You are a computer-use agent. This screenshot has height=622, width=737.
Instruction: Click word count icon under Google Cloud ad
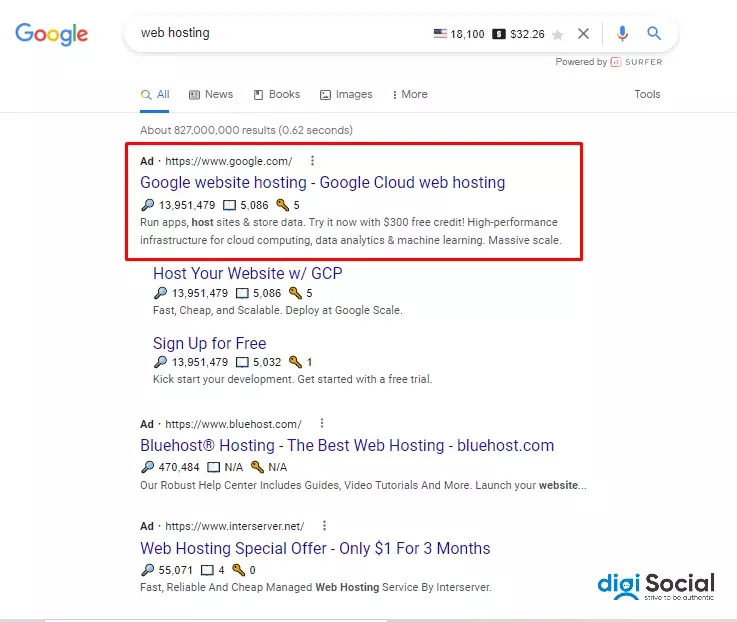(229, 205)
